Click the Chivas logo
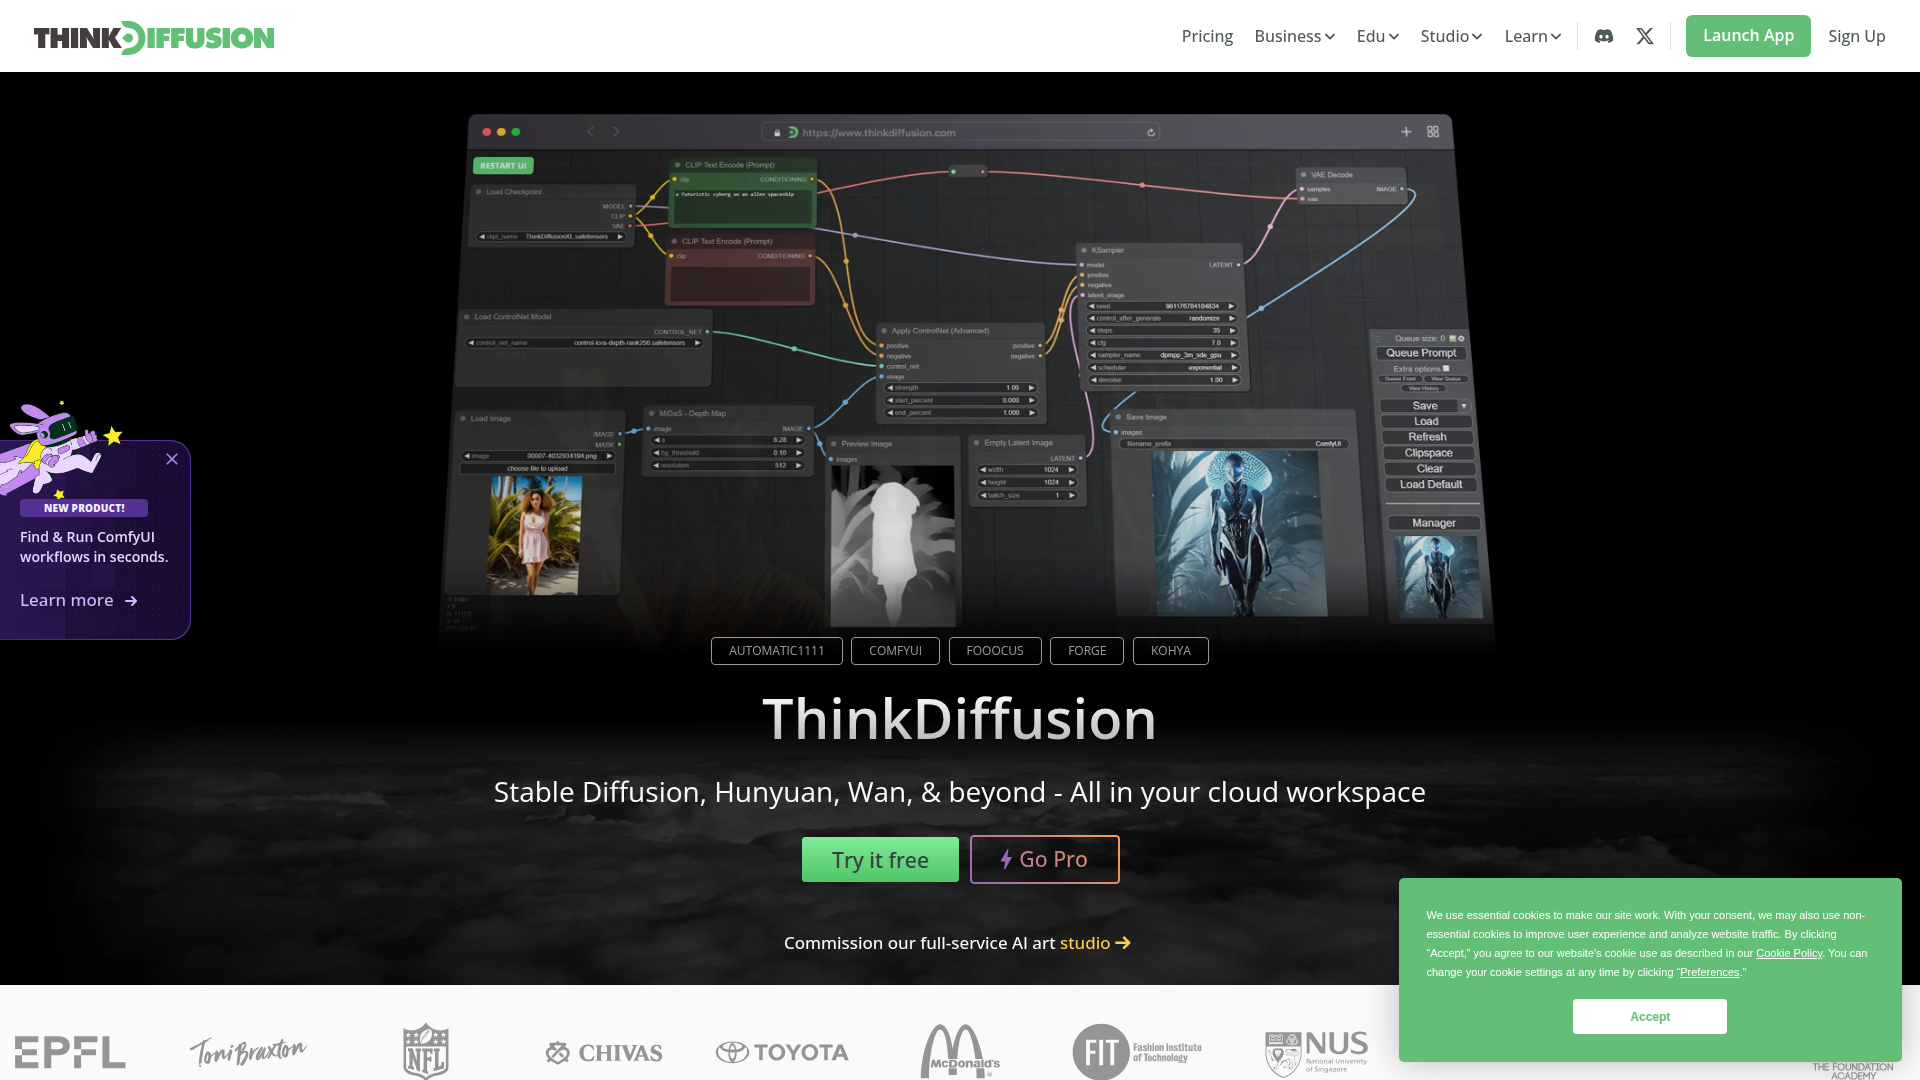 [x=604, y=1052]
